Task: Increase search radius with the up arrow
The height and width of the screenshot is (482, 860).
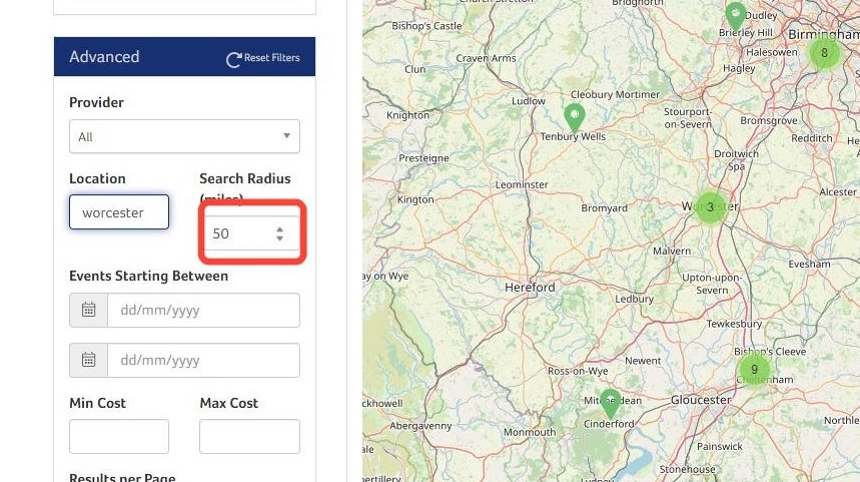Action: pyautogui.click(x=280, y=229)
